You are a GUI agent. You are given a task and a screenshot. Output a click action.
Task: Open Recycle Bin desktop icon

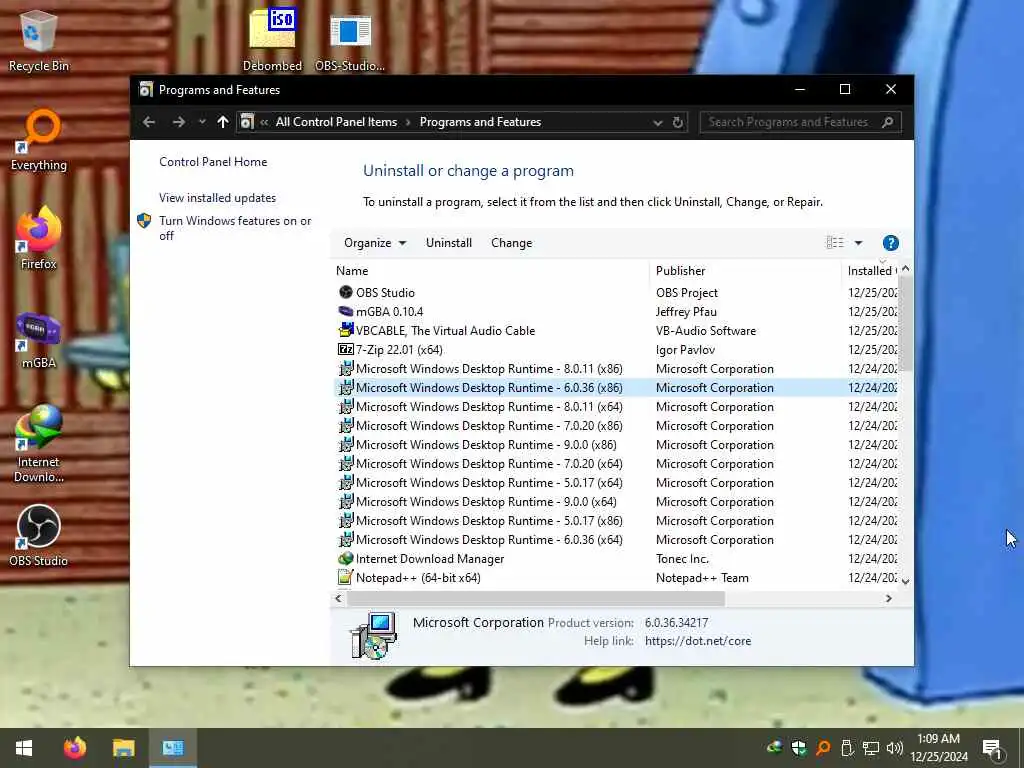pyautogui.click(x=39, y=40)
